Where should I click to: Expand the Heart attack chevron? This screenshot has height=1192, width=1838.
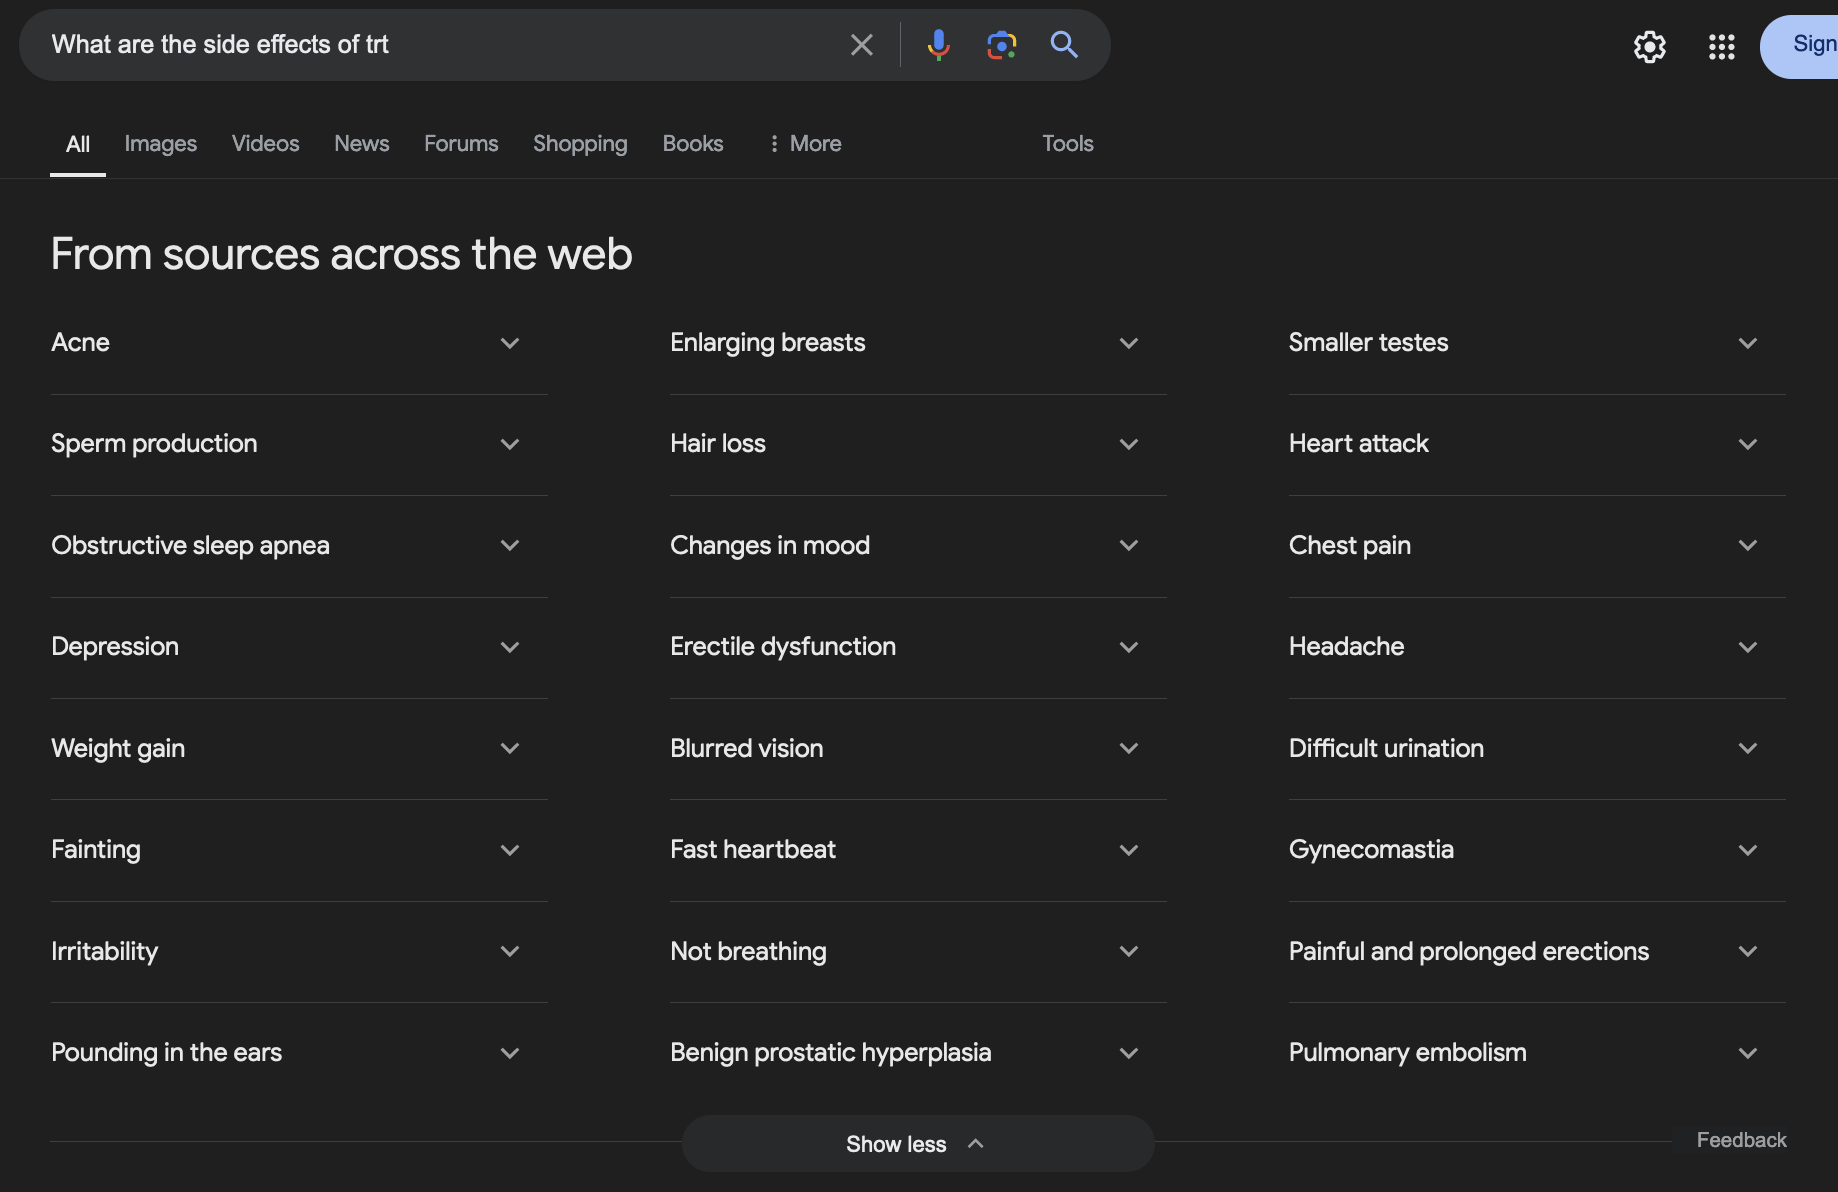[x=1748, y=444]
